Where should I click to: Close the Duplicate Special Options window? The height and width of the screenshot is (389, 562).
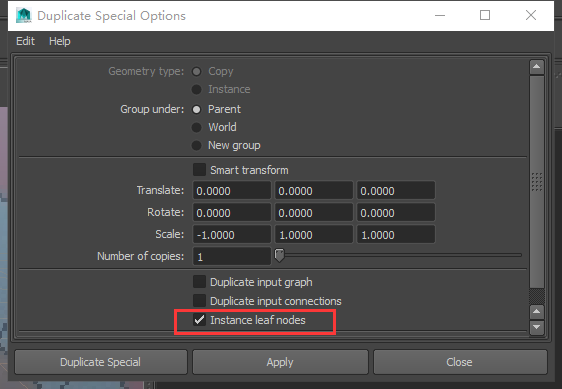click(x=531, y=15)
